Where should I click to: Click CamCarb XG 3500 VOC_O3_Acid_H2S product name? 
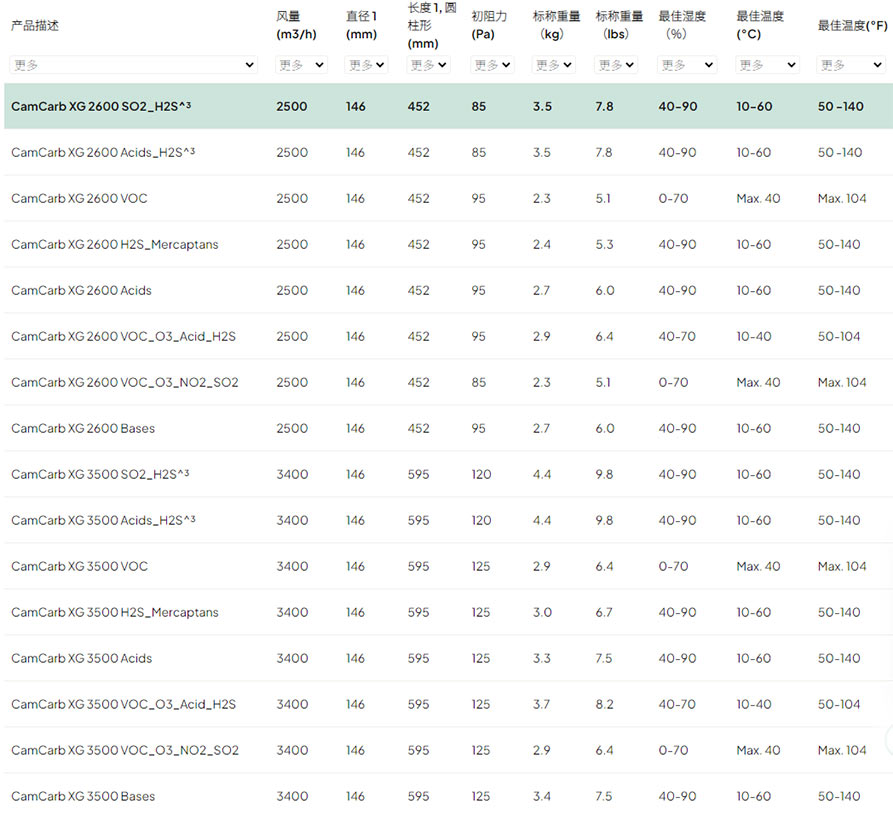(x=123, y=705)
